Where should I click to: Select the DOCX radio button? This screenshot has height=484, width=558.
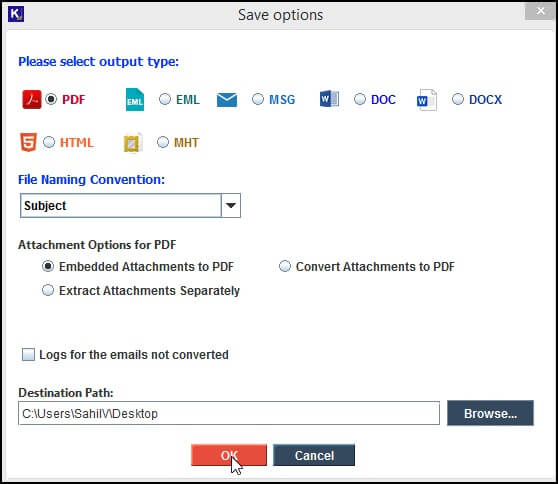[x=458, y=99]
